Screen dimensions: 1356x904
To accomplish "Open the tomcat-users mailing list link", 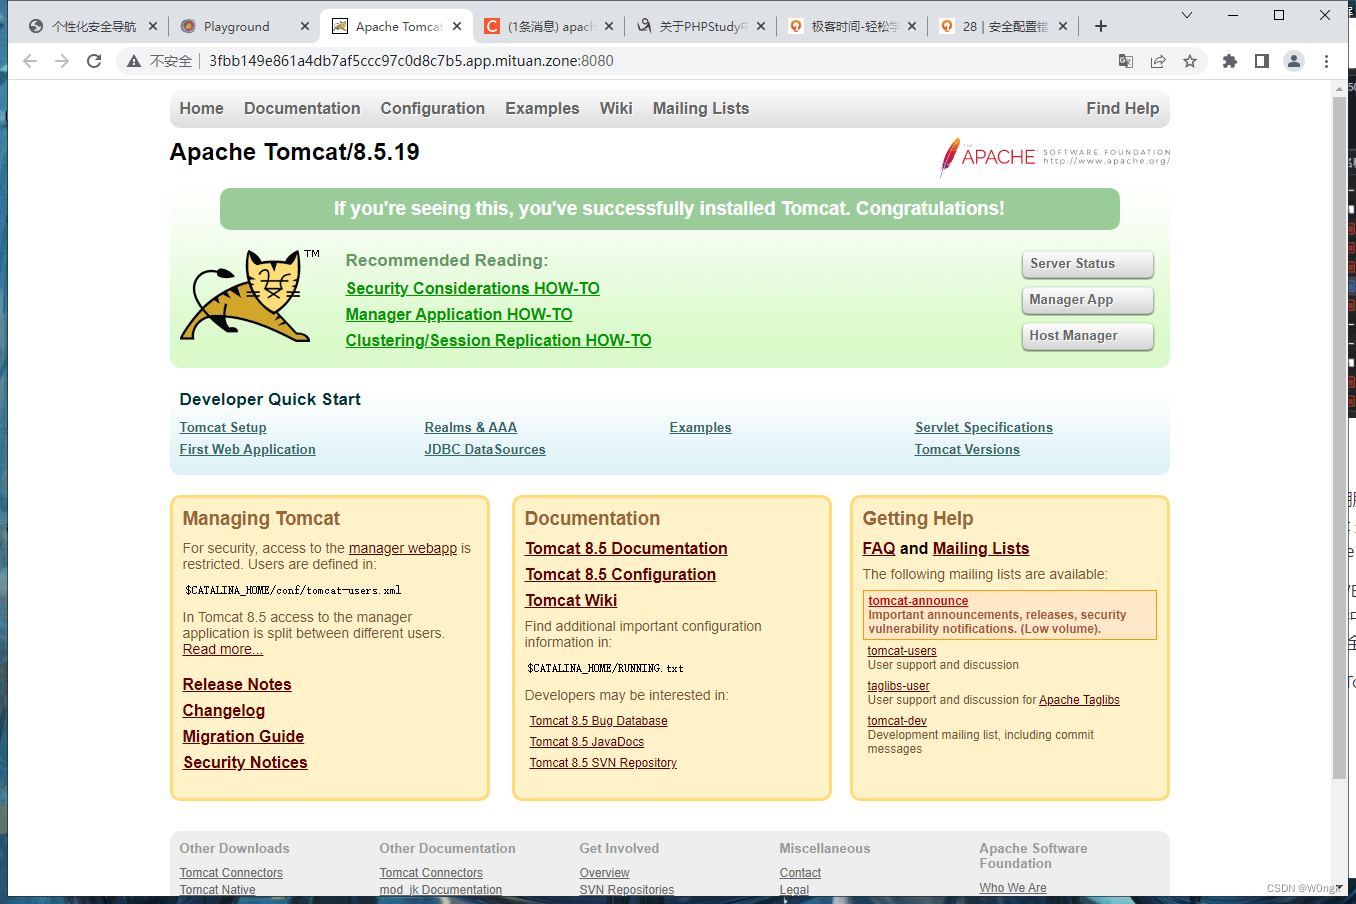I will coord(902,651).
